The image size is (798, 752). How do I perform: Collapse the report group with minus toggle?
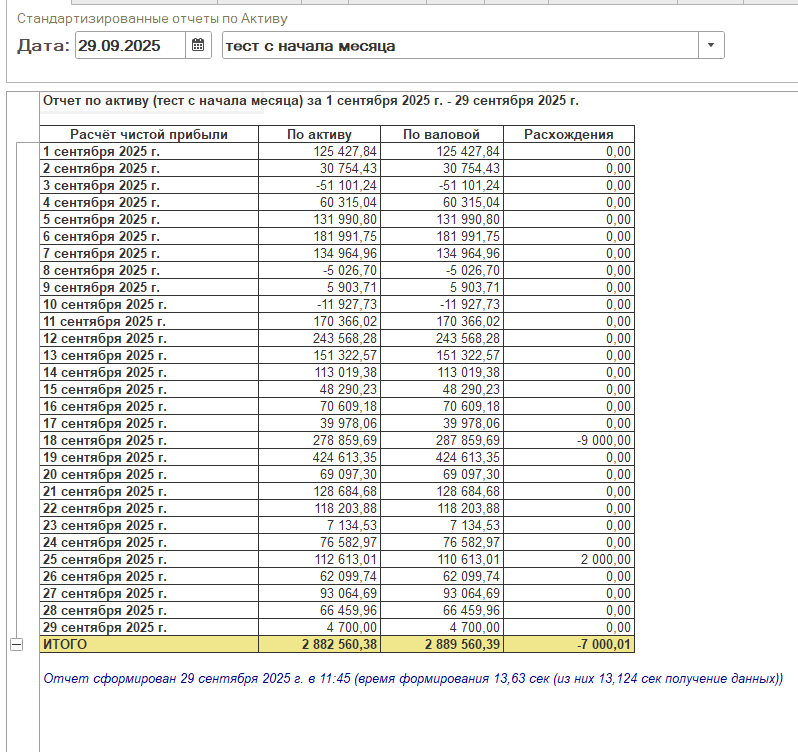[x=16, y=645]
